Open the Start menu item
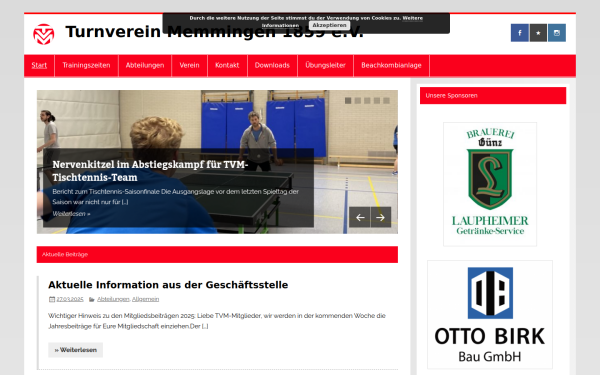This screenshot has width=600, height=375. [x=39, y=65]
